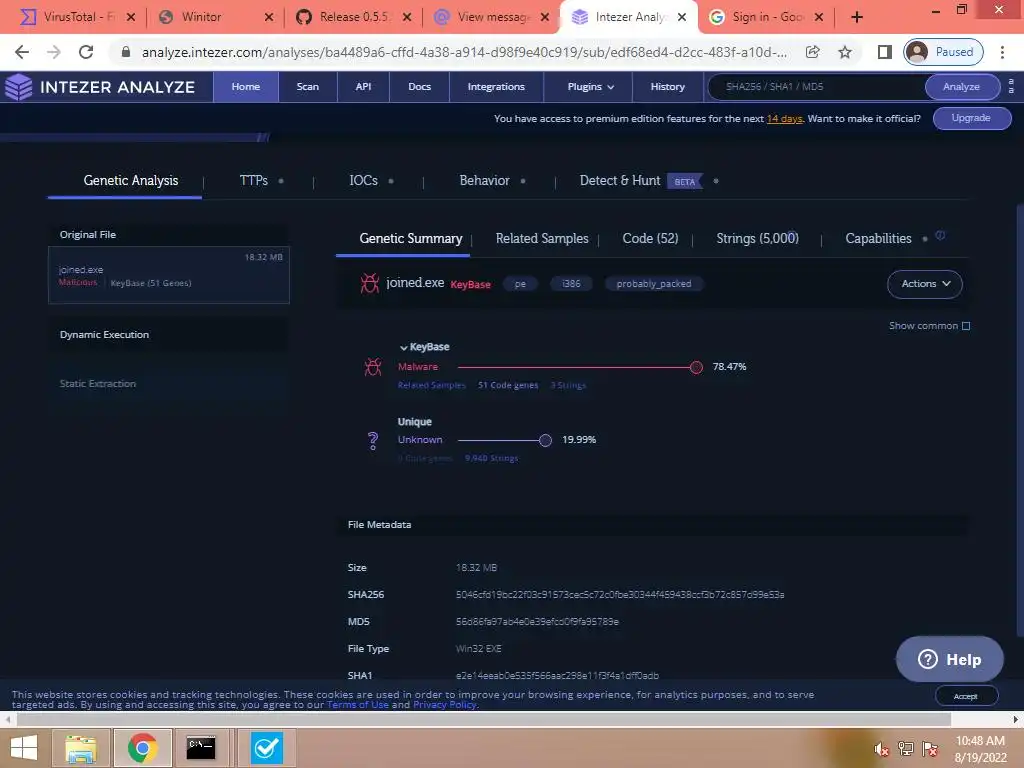Close the Sign in - Google tab
Screen dimensions: 1024x768
(x=819, y=17)
